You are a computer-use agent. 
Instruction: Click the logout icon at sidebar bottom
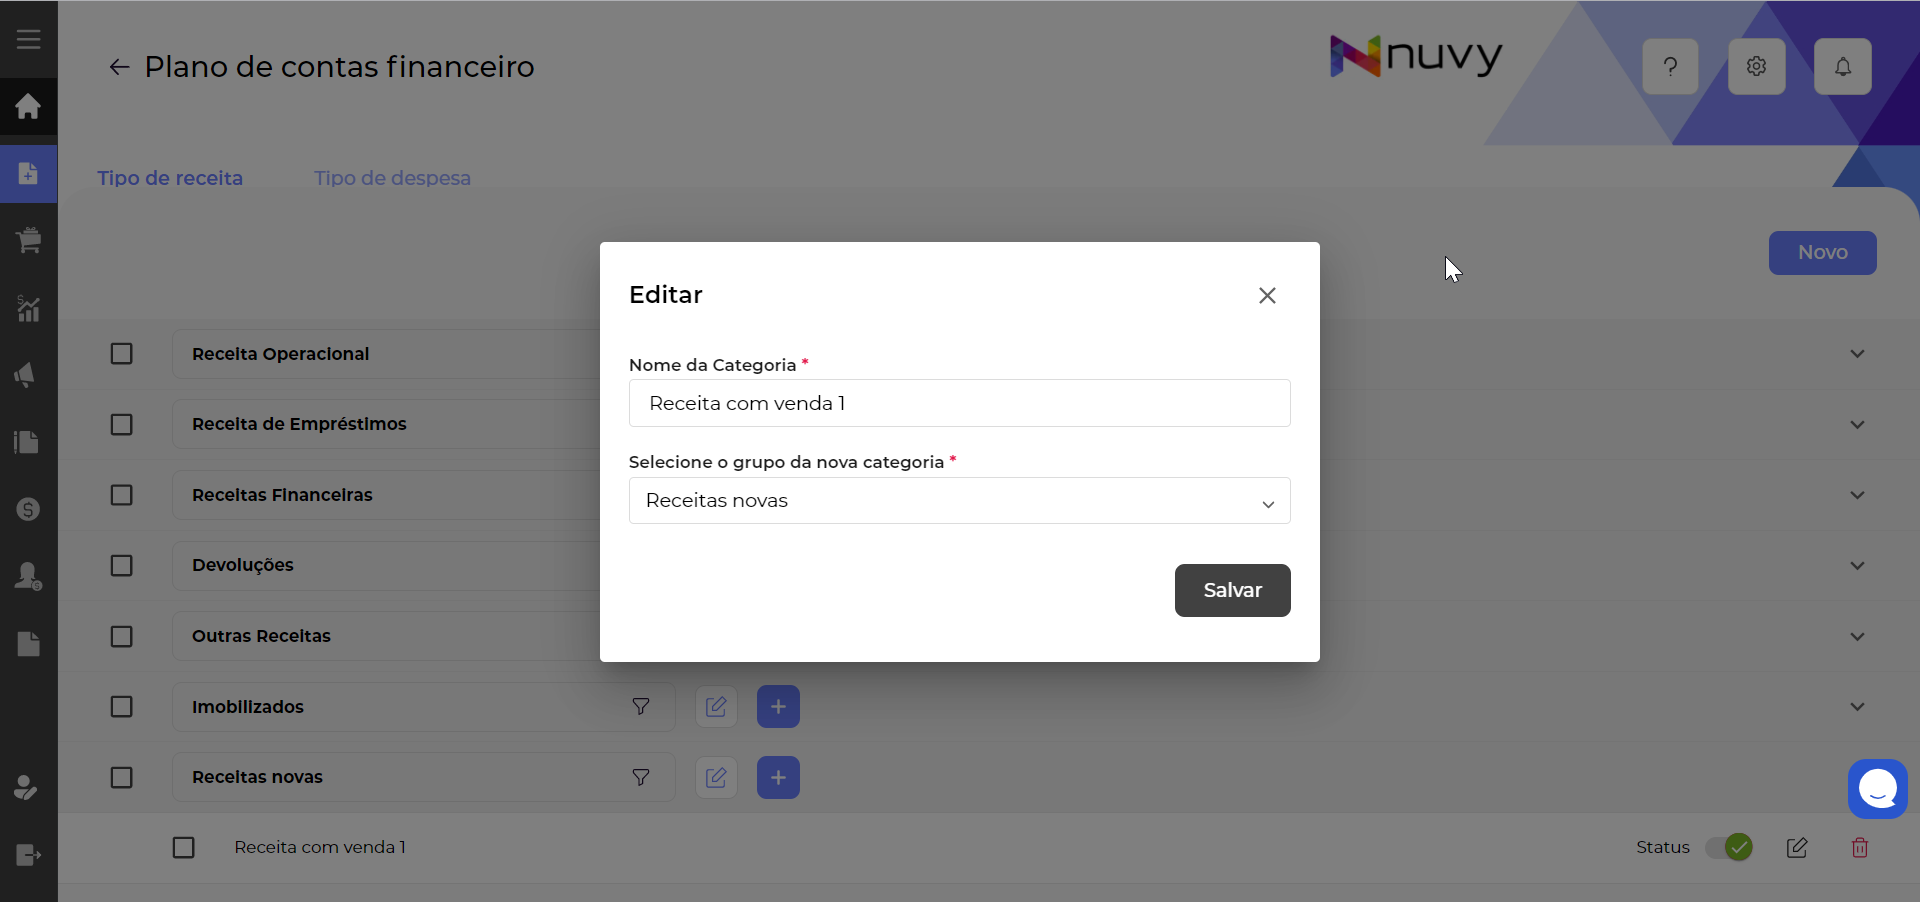[28, 856]
